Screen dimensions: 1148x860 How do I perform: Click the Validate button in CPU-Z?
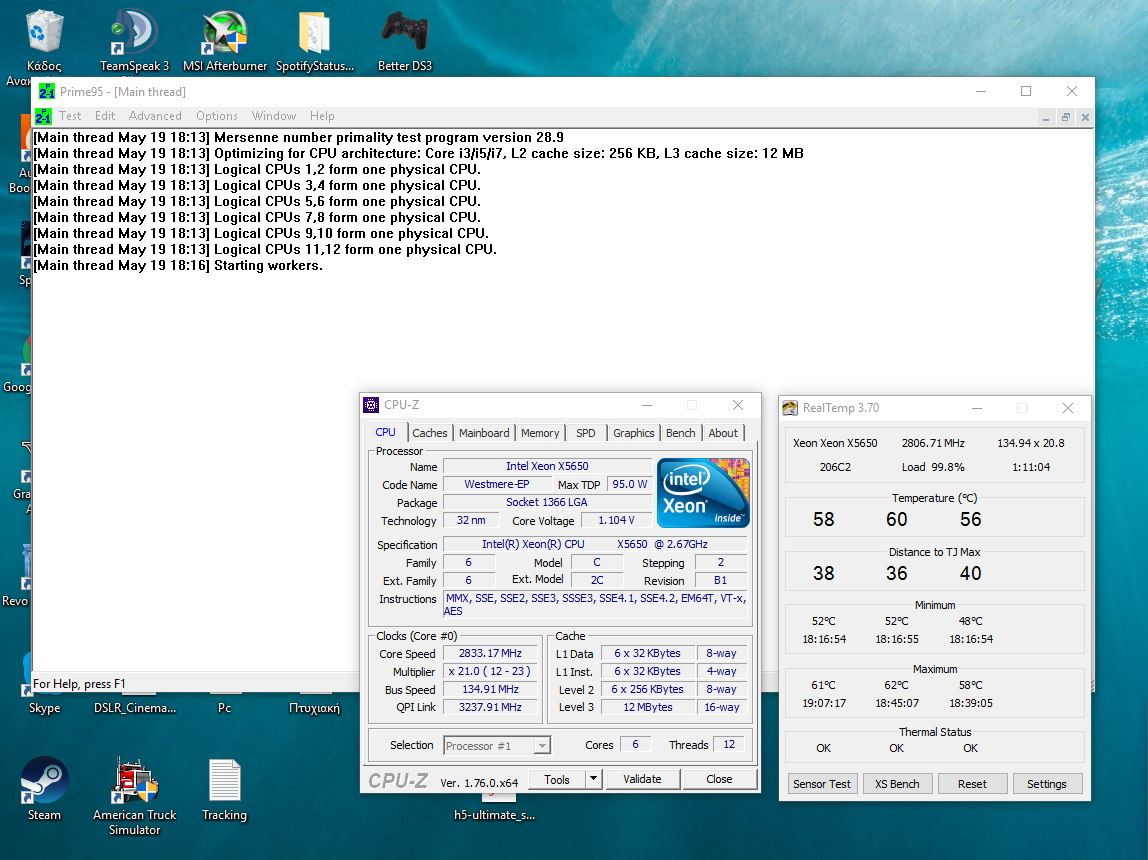coord(642,779)
